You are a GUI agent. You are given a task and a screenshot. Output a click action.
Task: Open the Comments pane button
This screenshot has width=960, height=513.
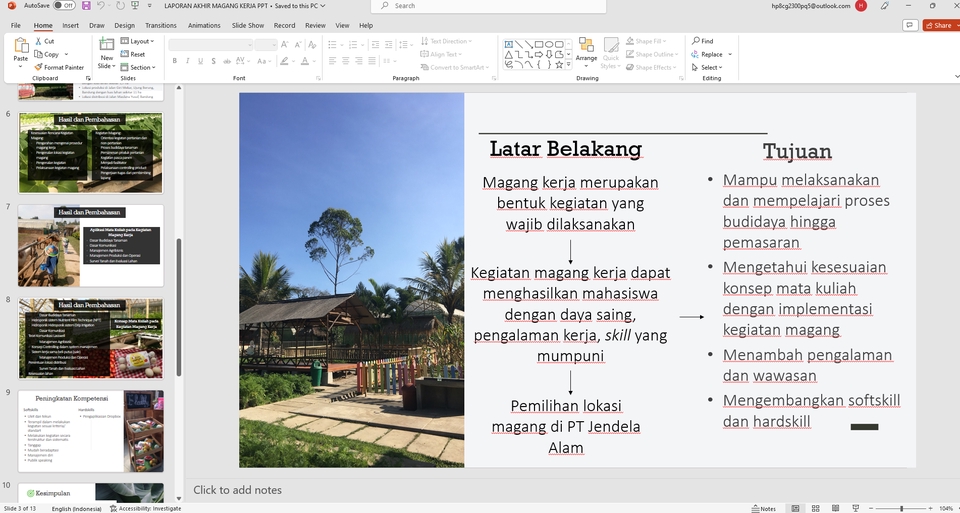click(910, 25)
